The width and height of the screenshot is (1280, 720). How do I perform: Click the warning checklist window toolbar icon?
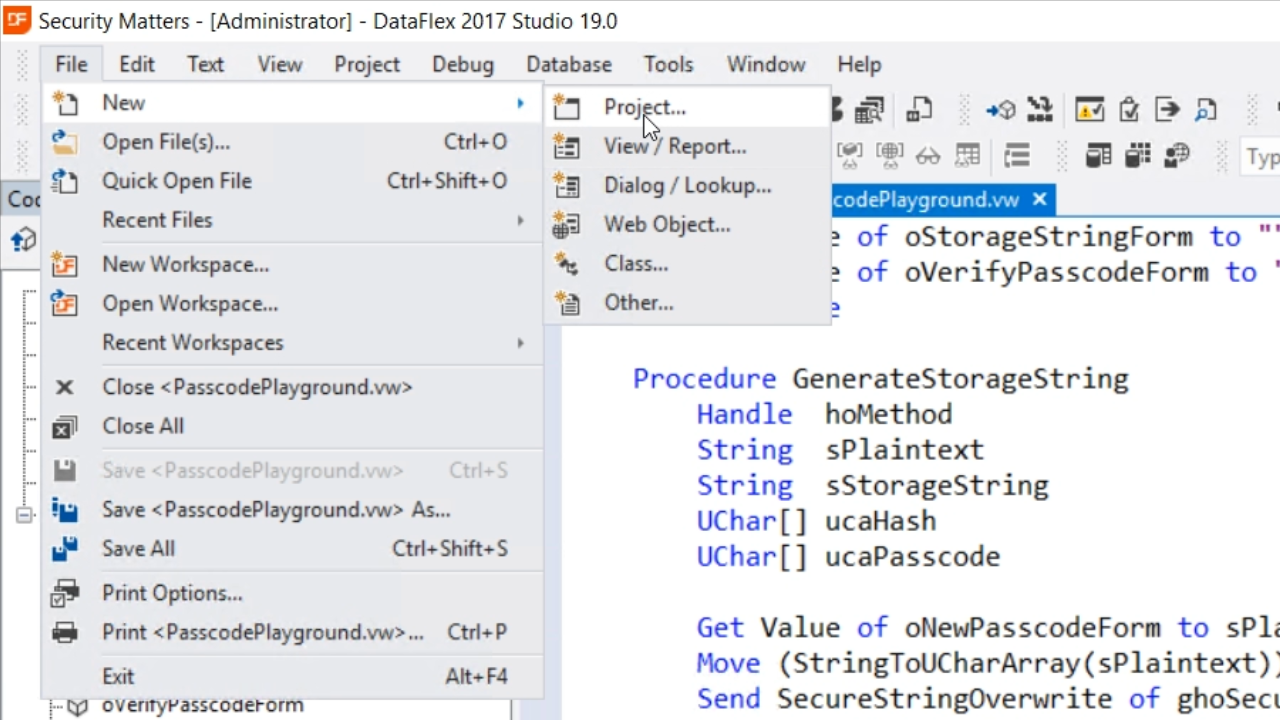click(1089, 109)
